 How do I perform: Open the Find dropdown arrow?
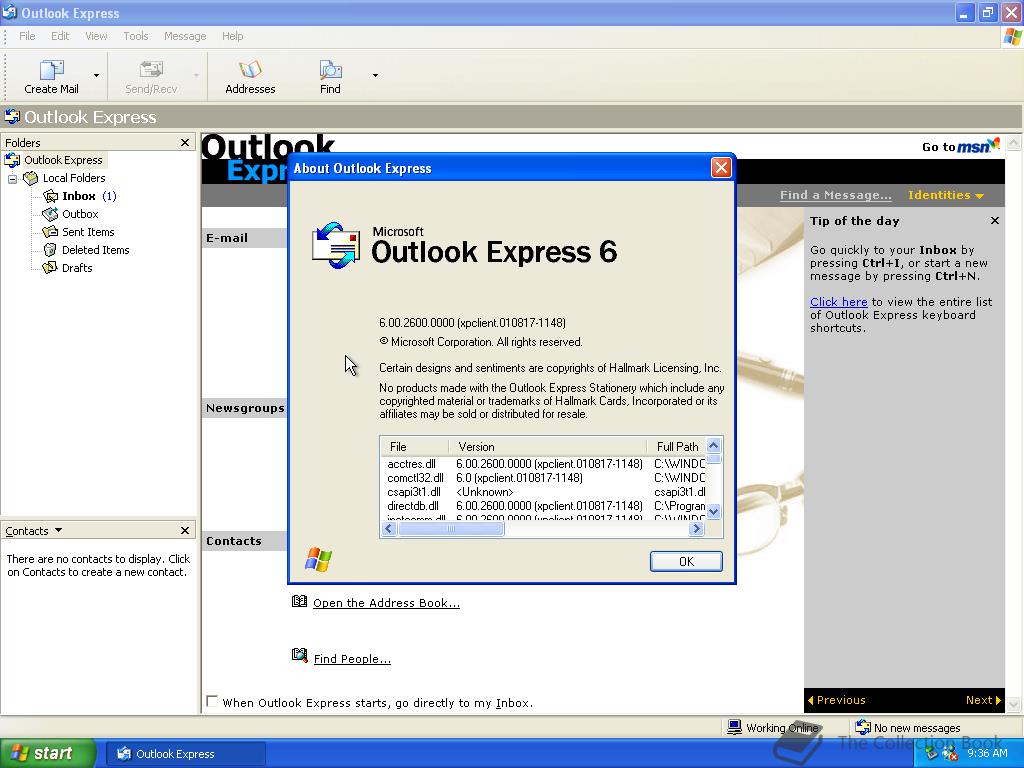(x=375, y=75)
